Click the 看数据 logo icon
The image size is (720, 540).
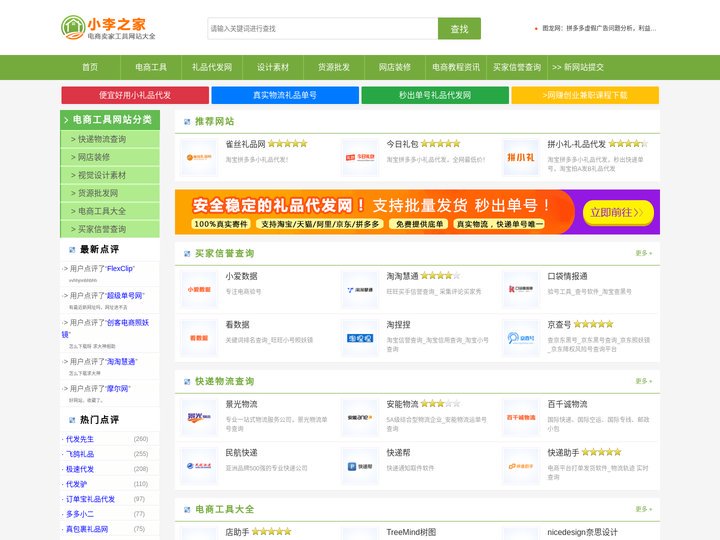click(x=199, y=338)
